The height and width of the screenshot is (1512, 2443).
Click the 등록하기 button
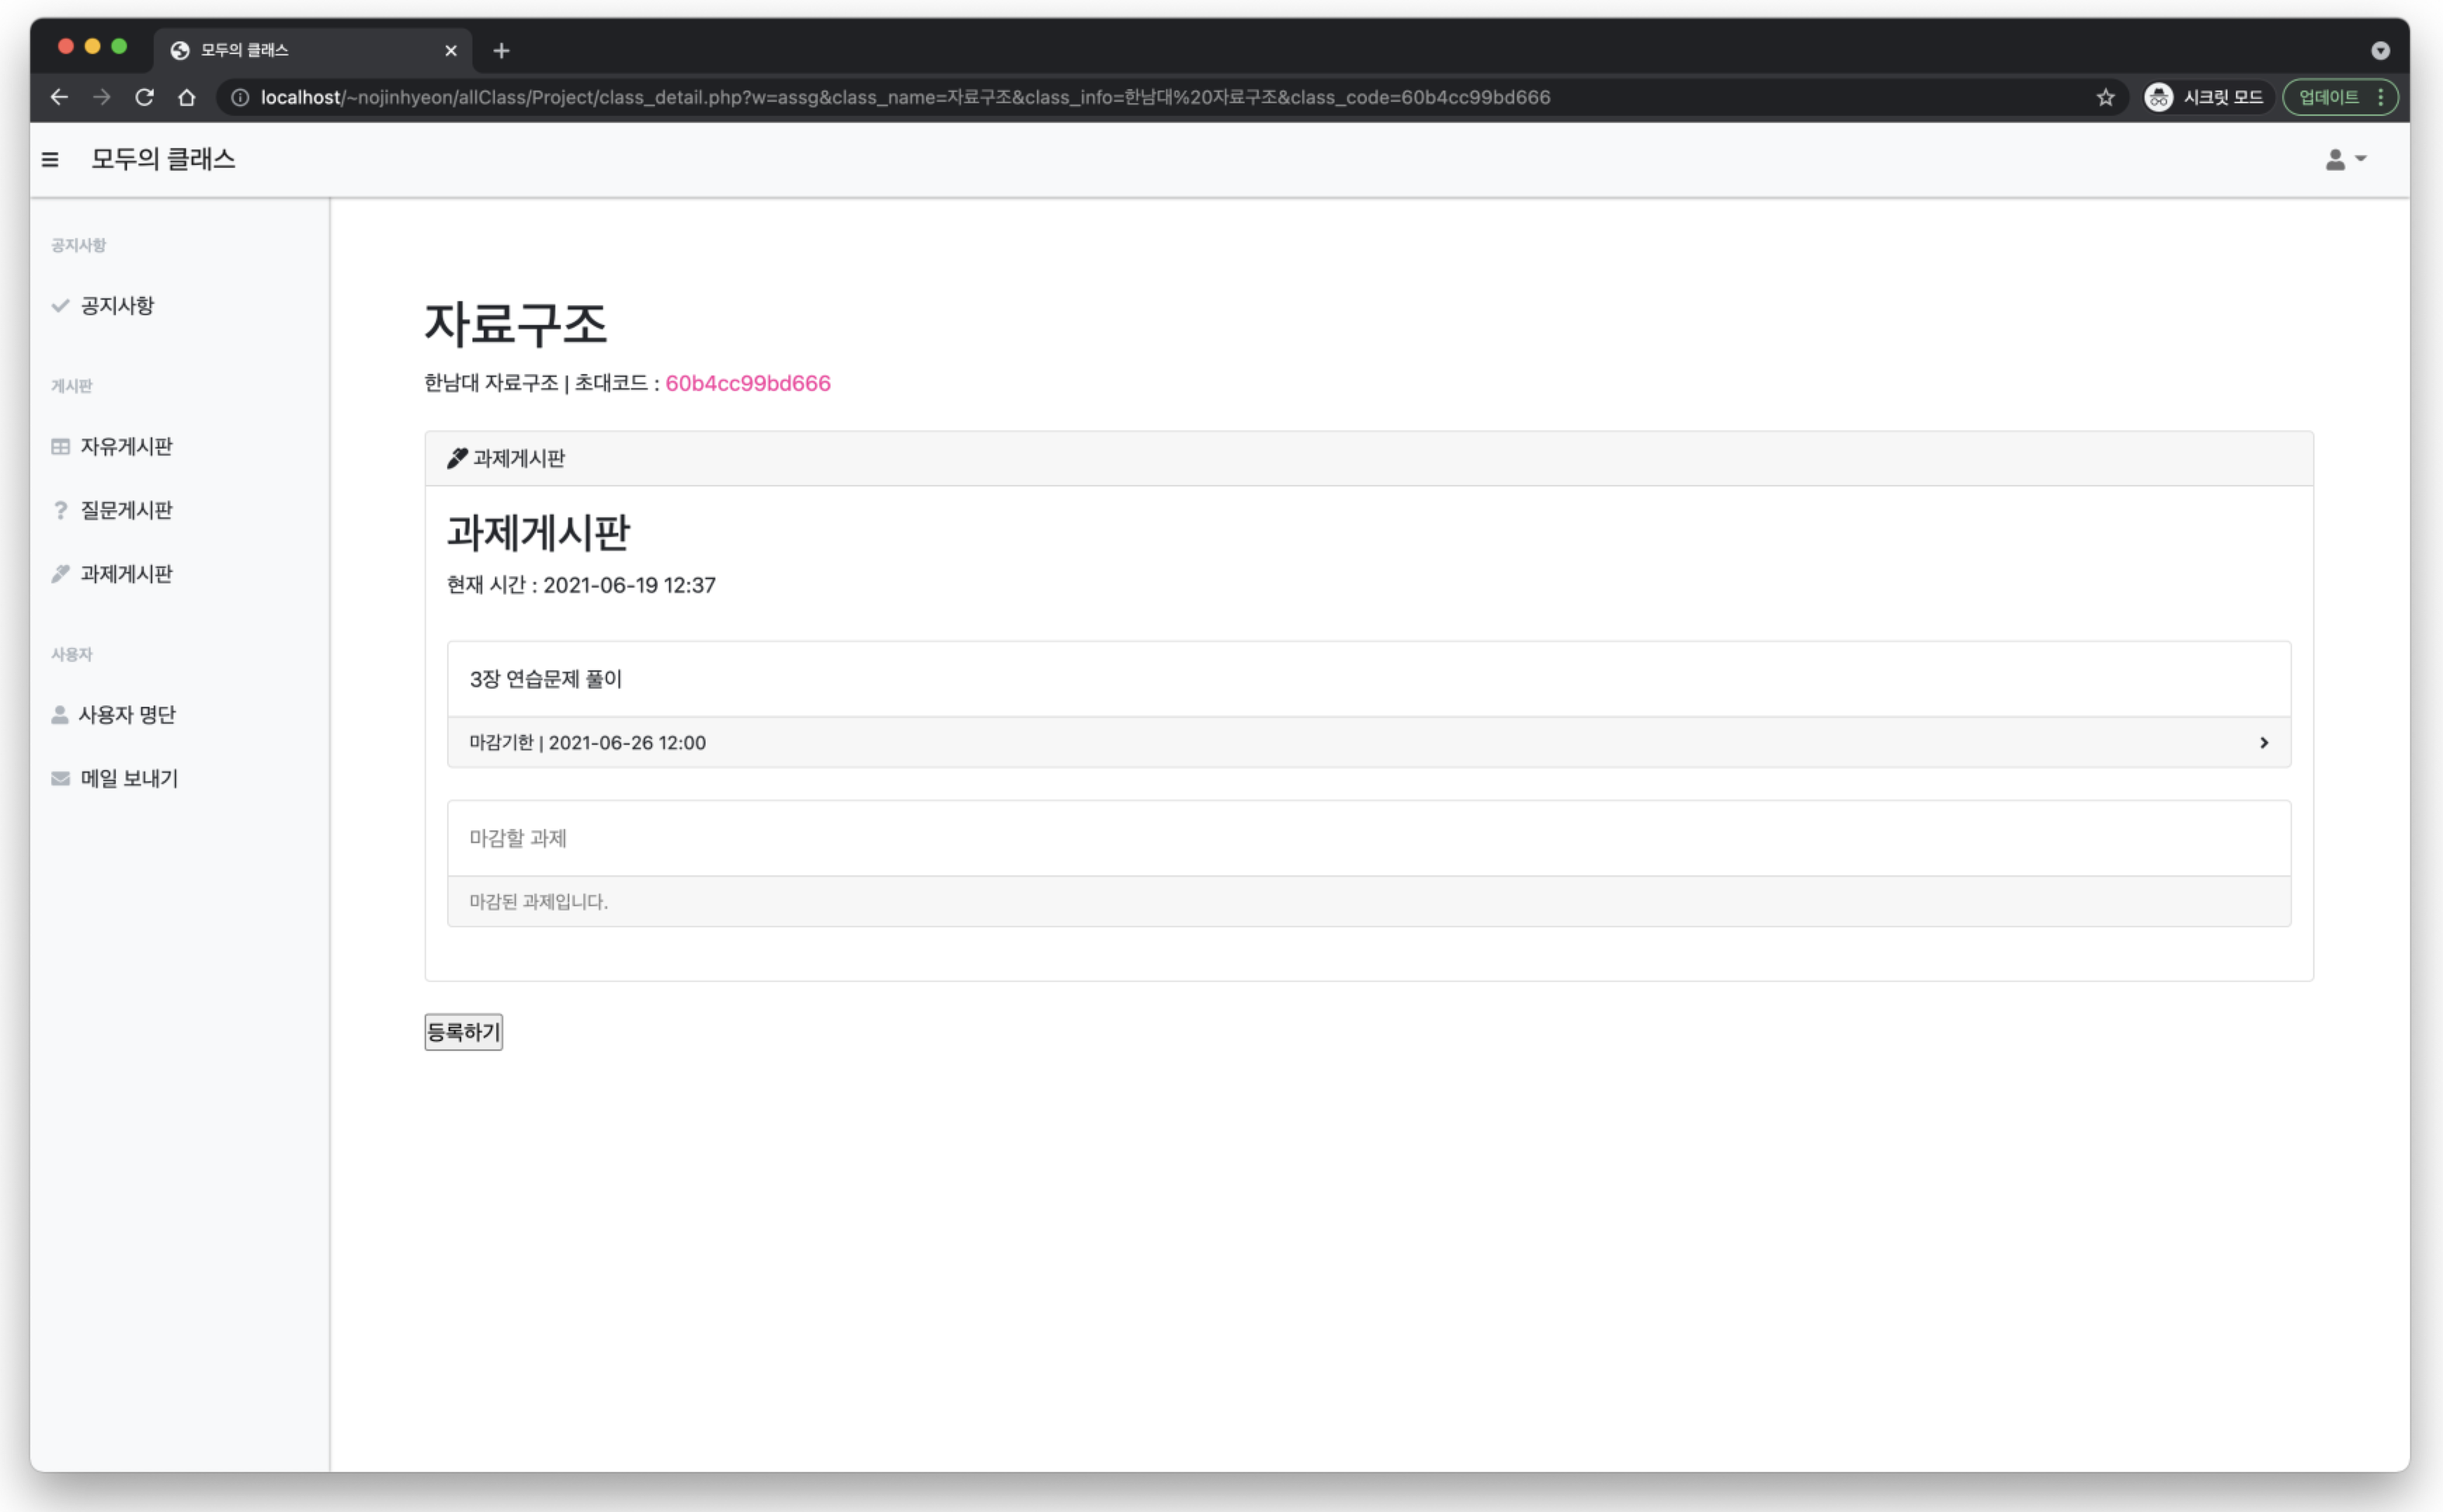click(x=463, y=1032)
